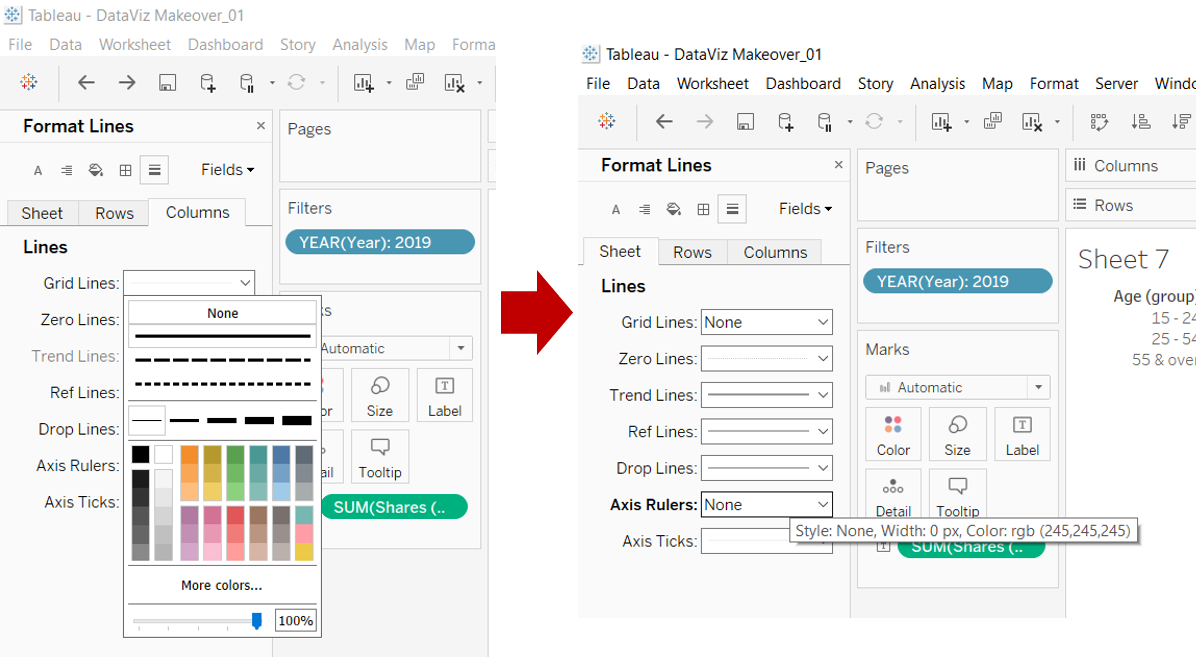Click More colors... in the color picker
Screen dimensions: 1196x657
[x=221, y=585]
